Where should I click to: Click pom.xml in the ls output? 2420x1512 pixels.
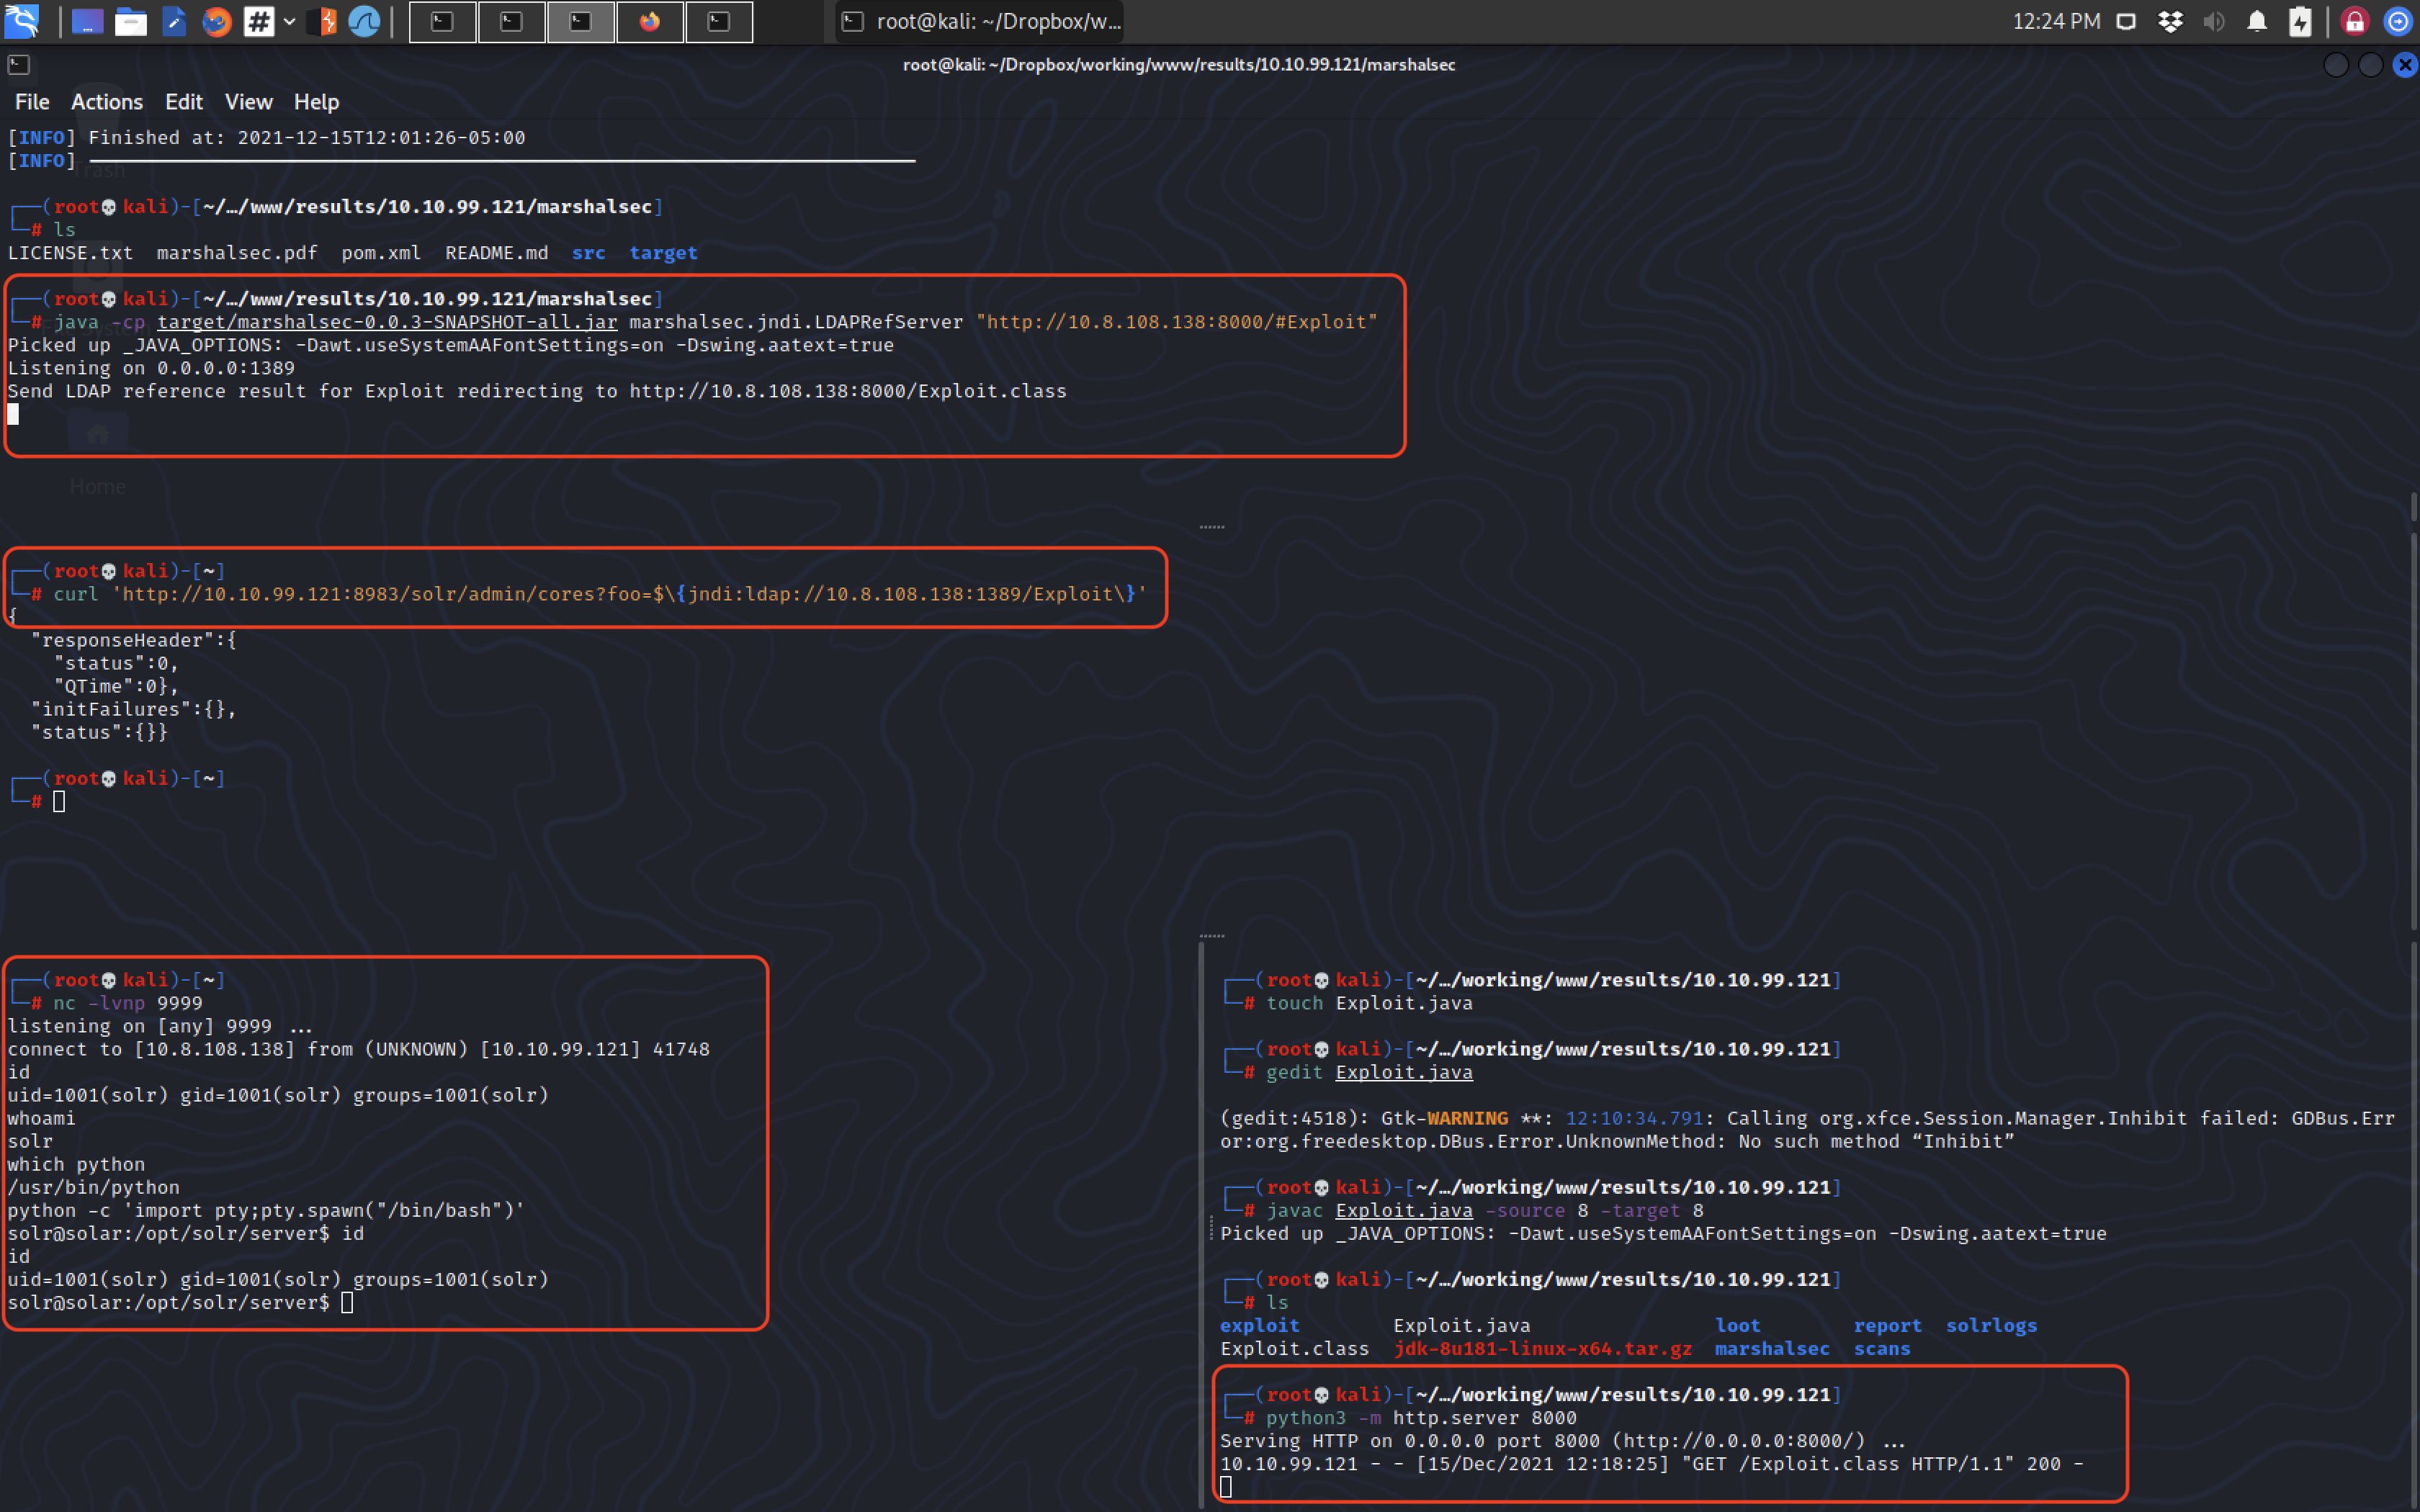381,253
